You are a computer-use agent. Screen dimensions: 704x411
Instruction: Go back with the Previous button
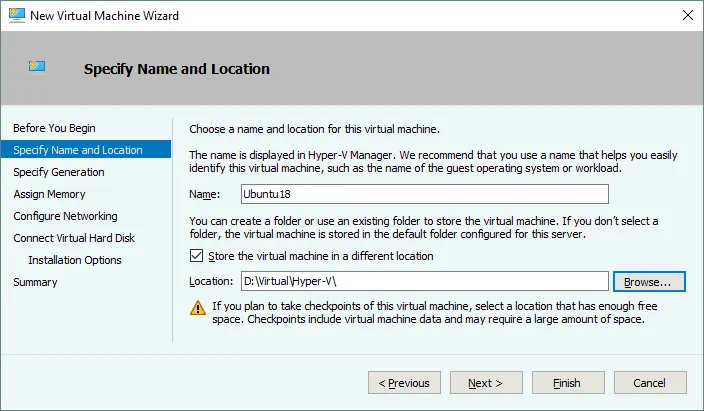pos(405,382)
